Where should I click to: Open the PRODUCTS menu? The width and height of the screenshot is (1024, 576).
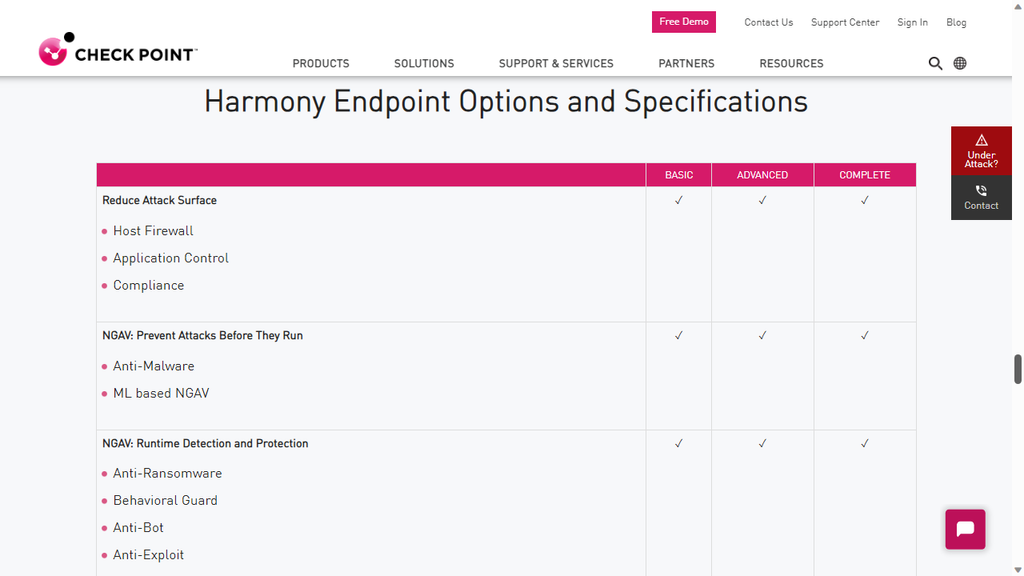320,63
